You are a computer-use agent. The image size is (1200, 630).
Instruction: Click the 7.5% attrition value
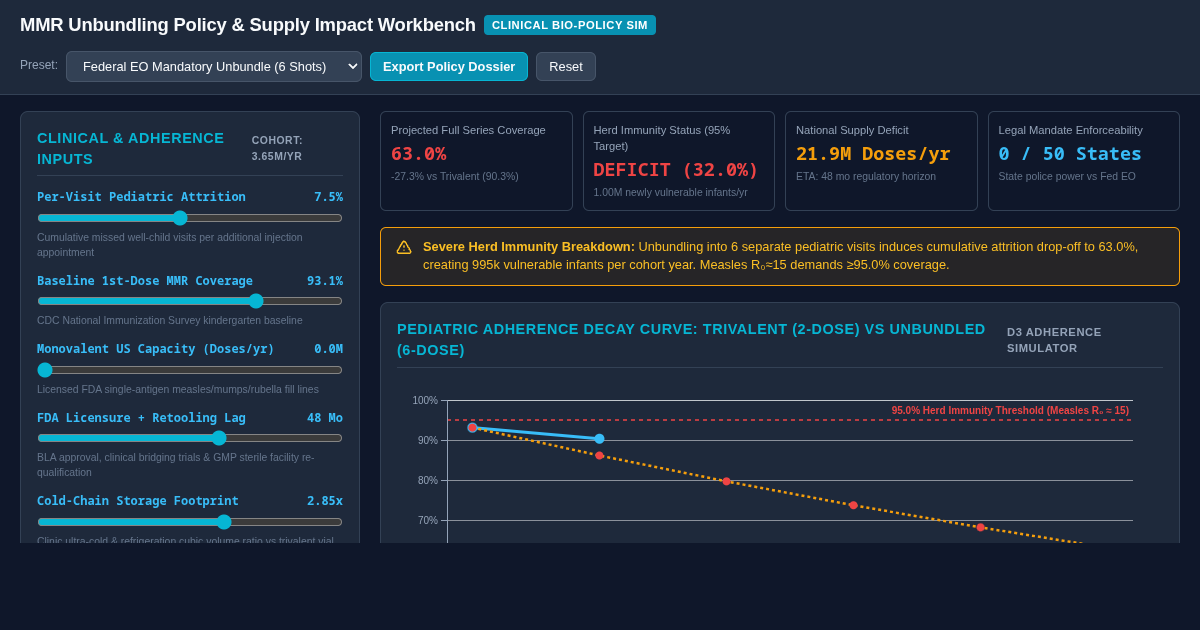click(x=328, y=197)
